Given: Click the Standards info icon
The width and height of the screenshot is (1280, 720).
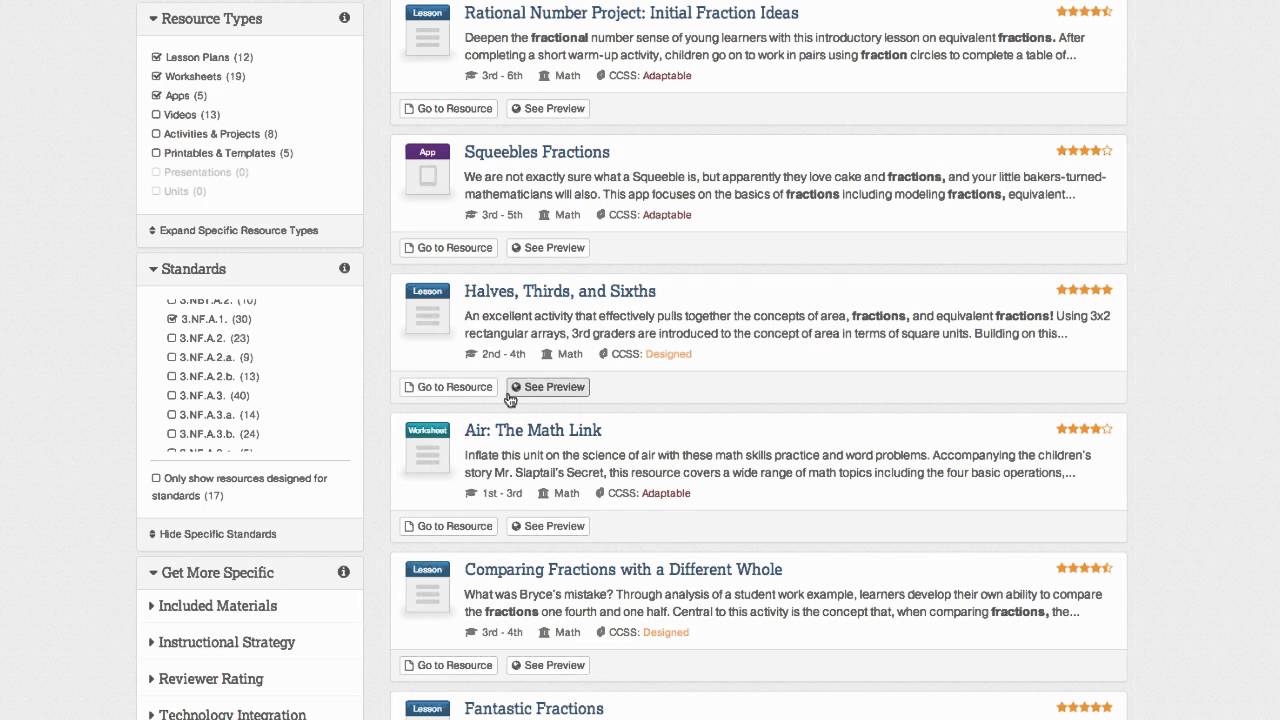Looking at the screenshot, I should click(344, 268).
